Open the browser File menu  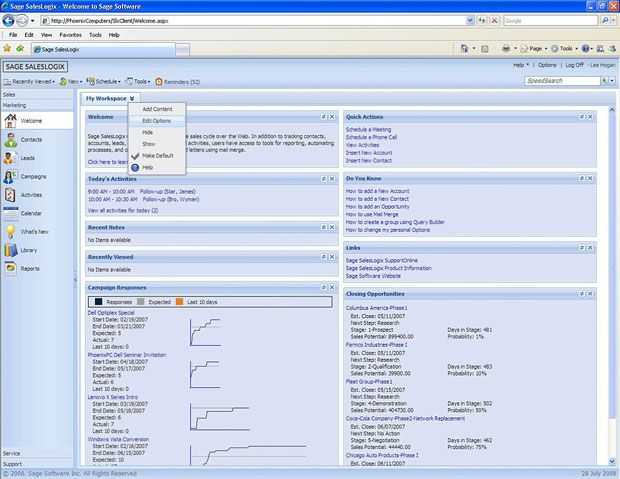point(13,35)
